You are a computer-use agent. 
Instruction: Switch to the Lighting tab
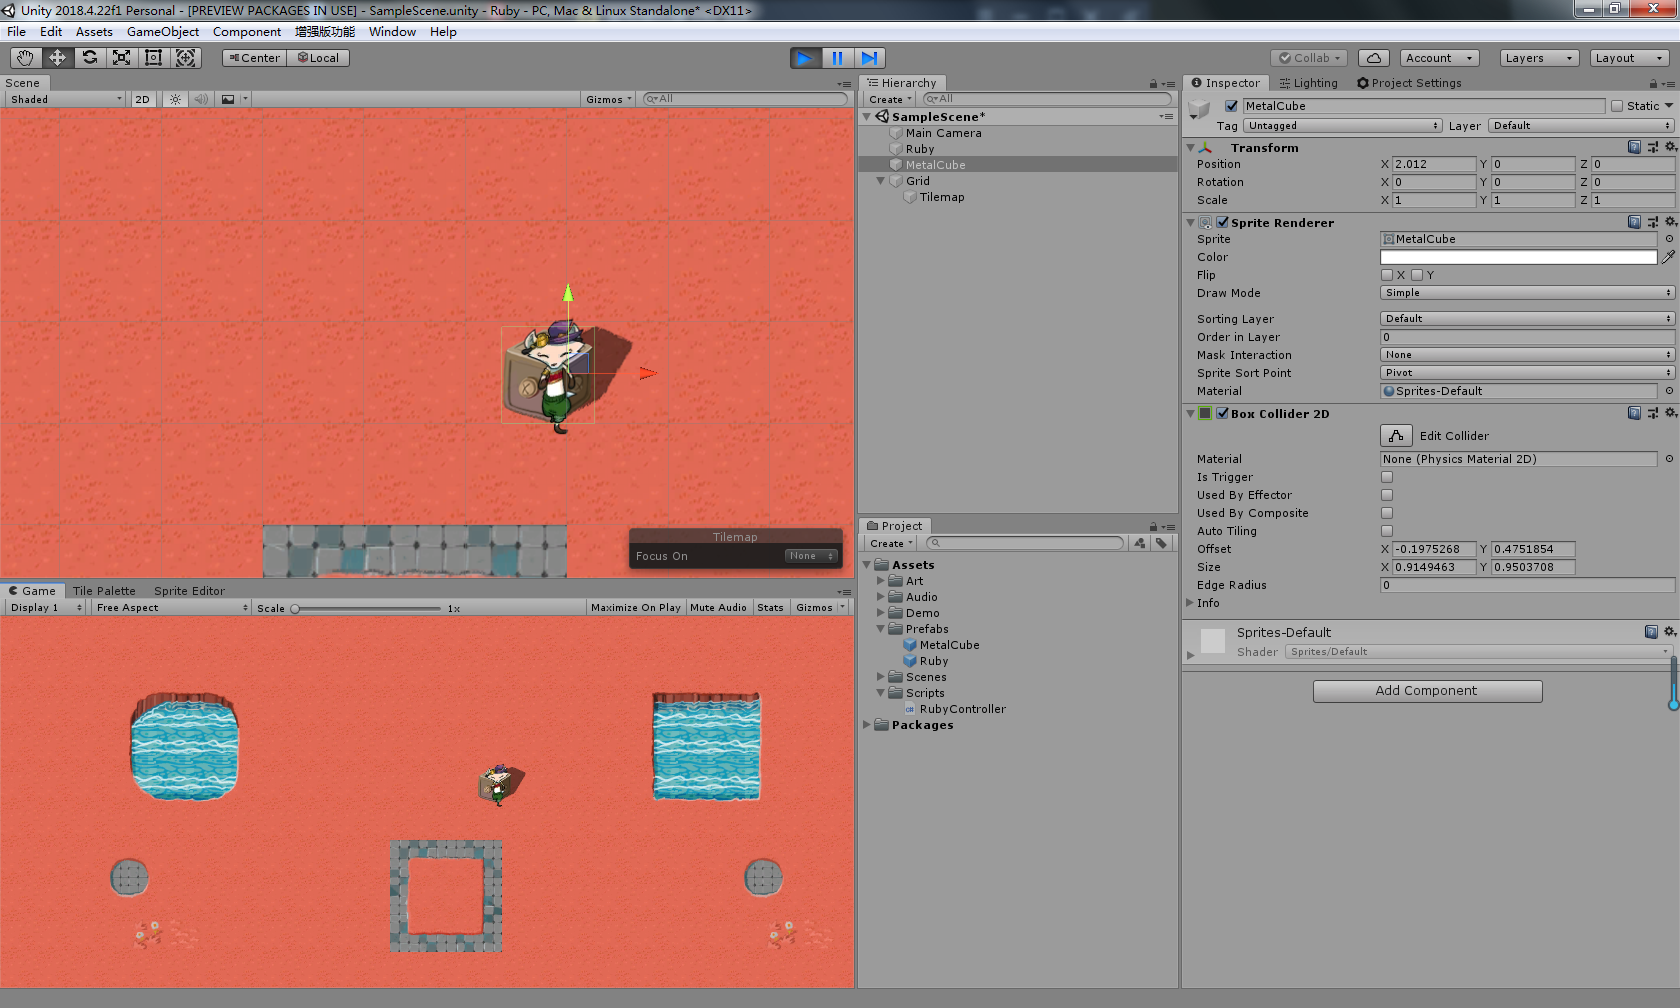click(x=1308, y=83)
